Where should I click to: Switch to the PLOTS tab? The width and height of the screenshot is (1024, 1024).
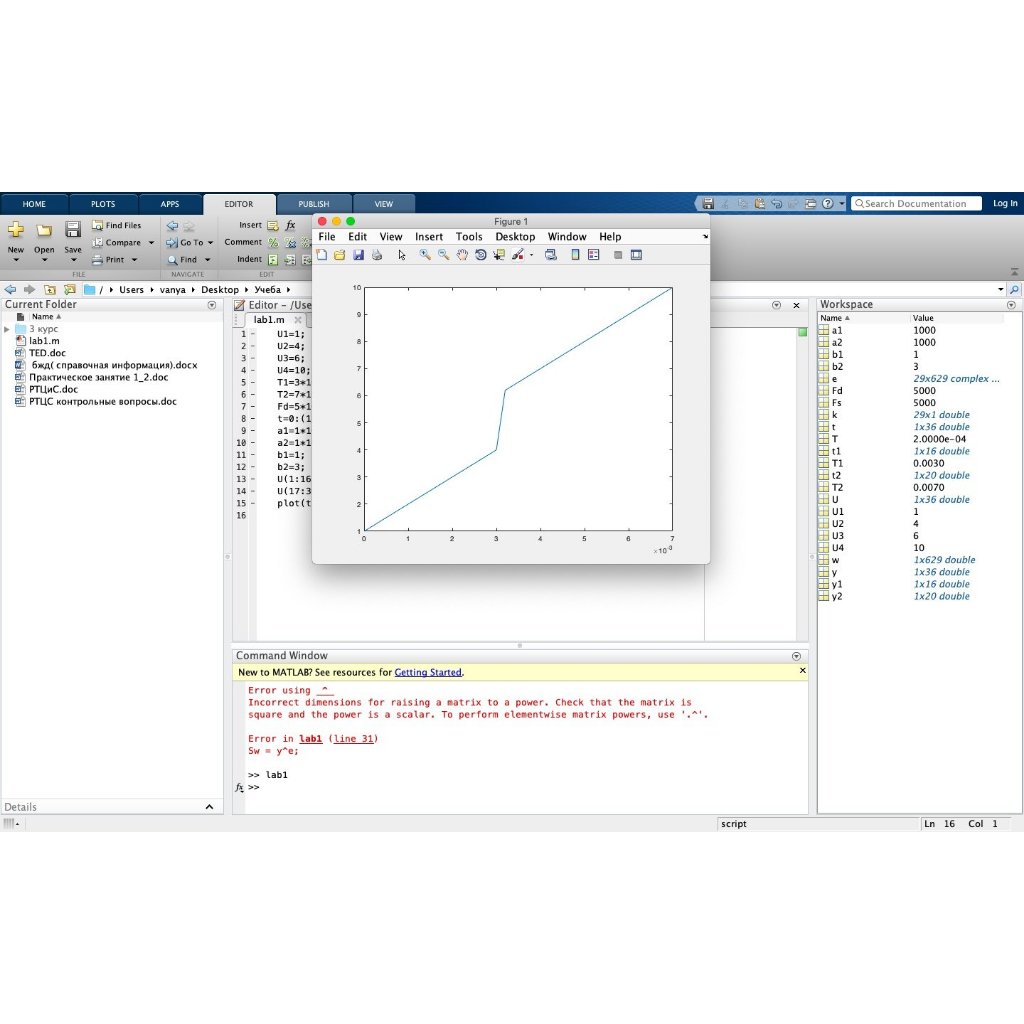(103, 204)
